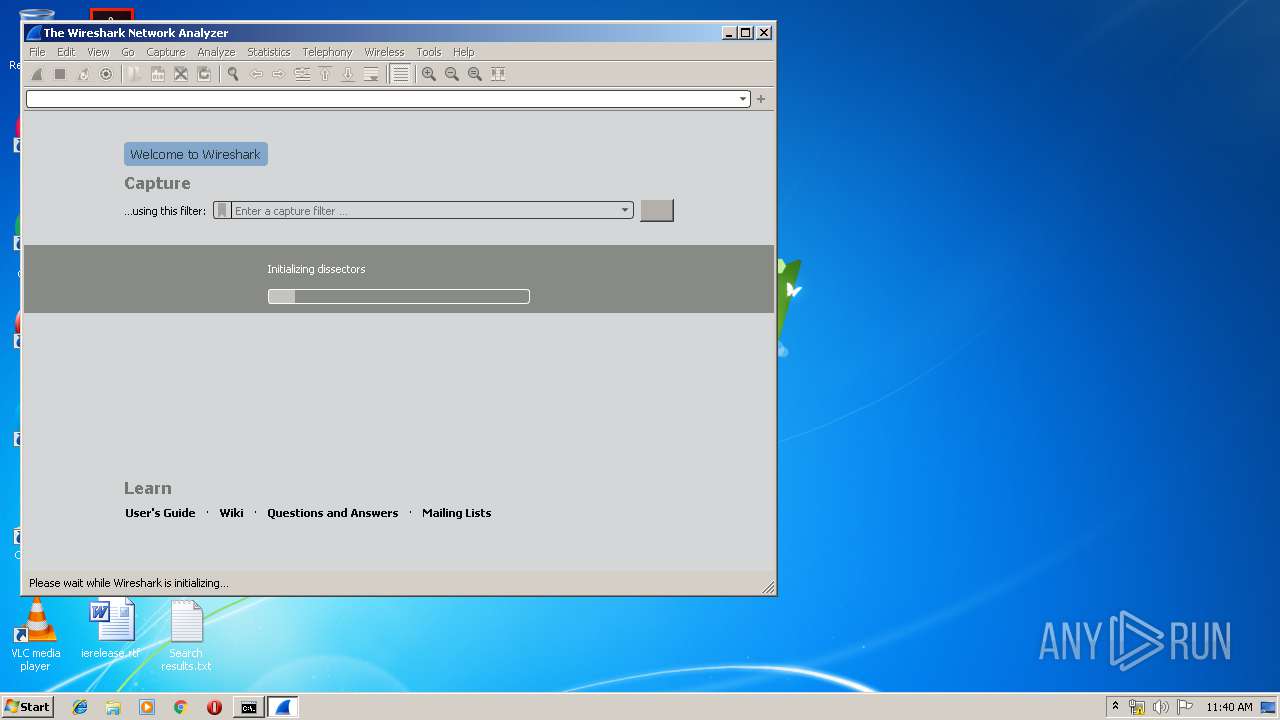Open Windows Explorer folder taskbar icon
The width and height of the screenshot is (1280, 720).
(x=113, y=707)
